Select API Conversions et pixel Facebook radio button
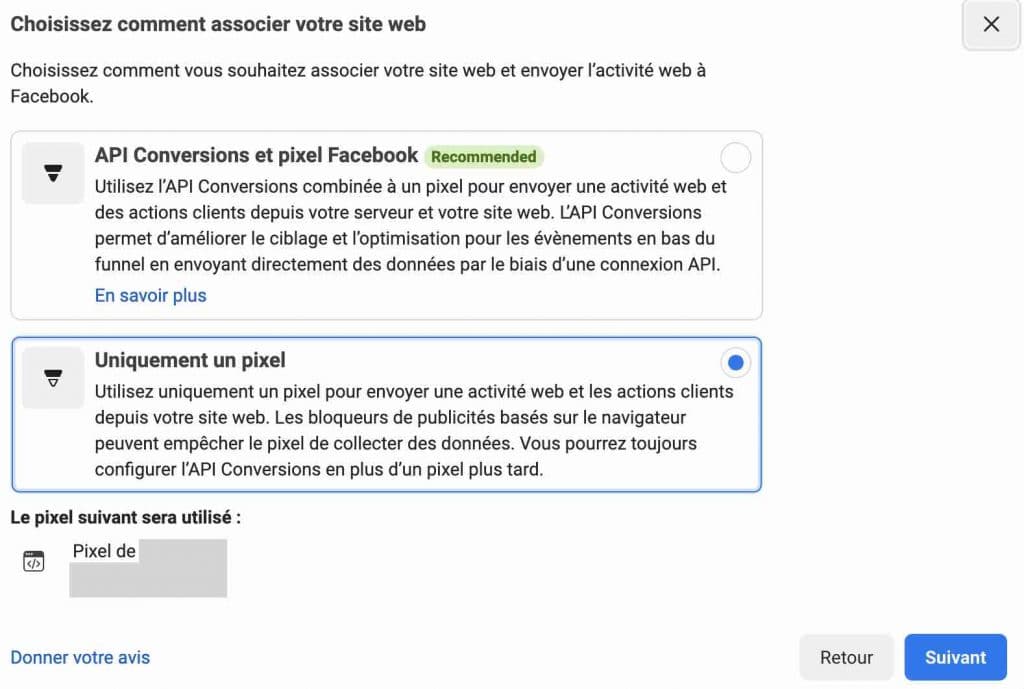This screenshot has height=689, width=1024. [x=735, y=157]
